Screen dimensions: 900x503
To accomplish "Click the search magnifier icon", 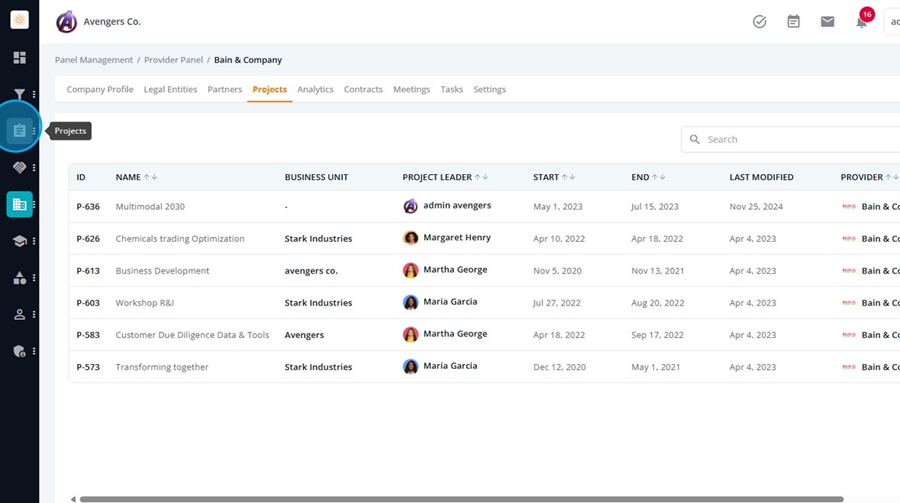I will pyautogui.click(x=695, y=140).
